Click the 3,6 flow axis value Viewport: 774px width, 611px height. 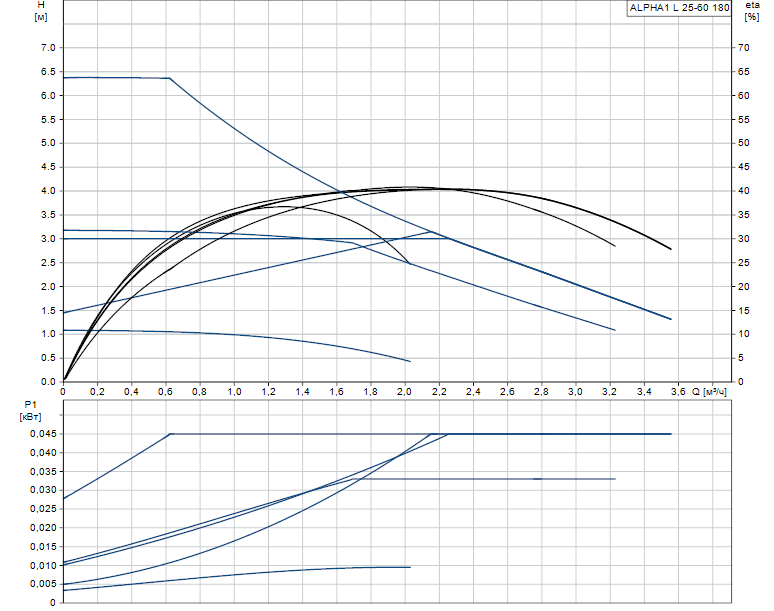(x=678, y=392)
